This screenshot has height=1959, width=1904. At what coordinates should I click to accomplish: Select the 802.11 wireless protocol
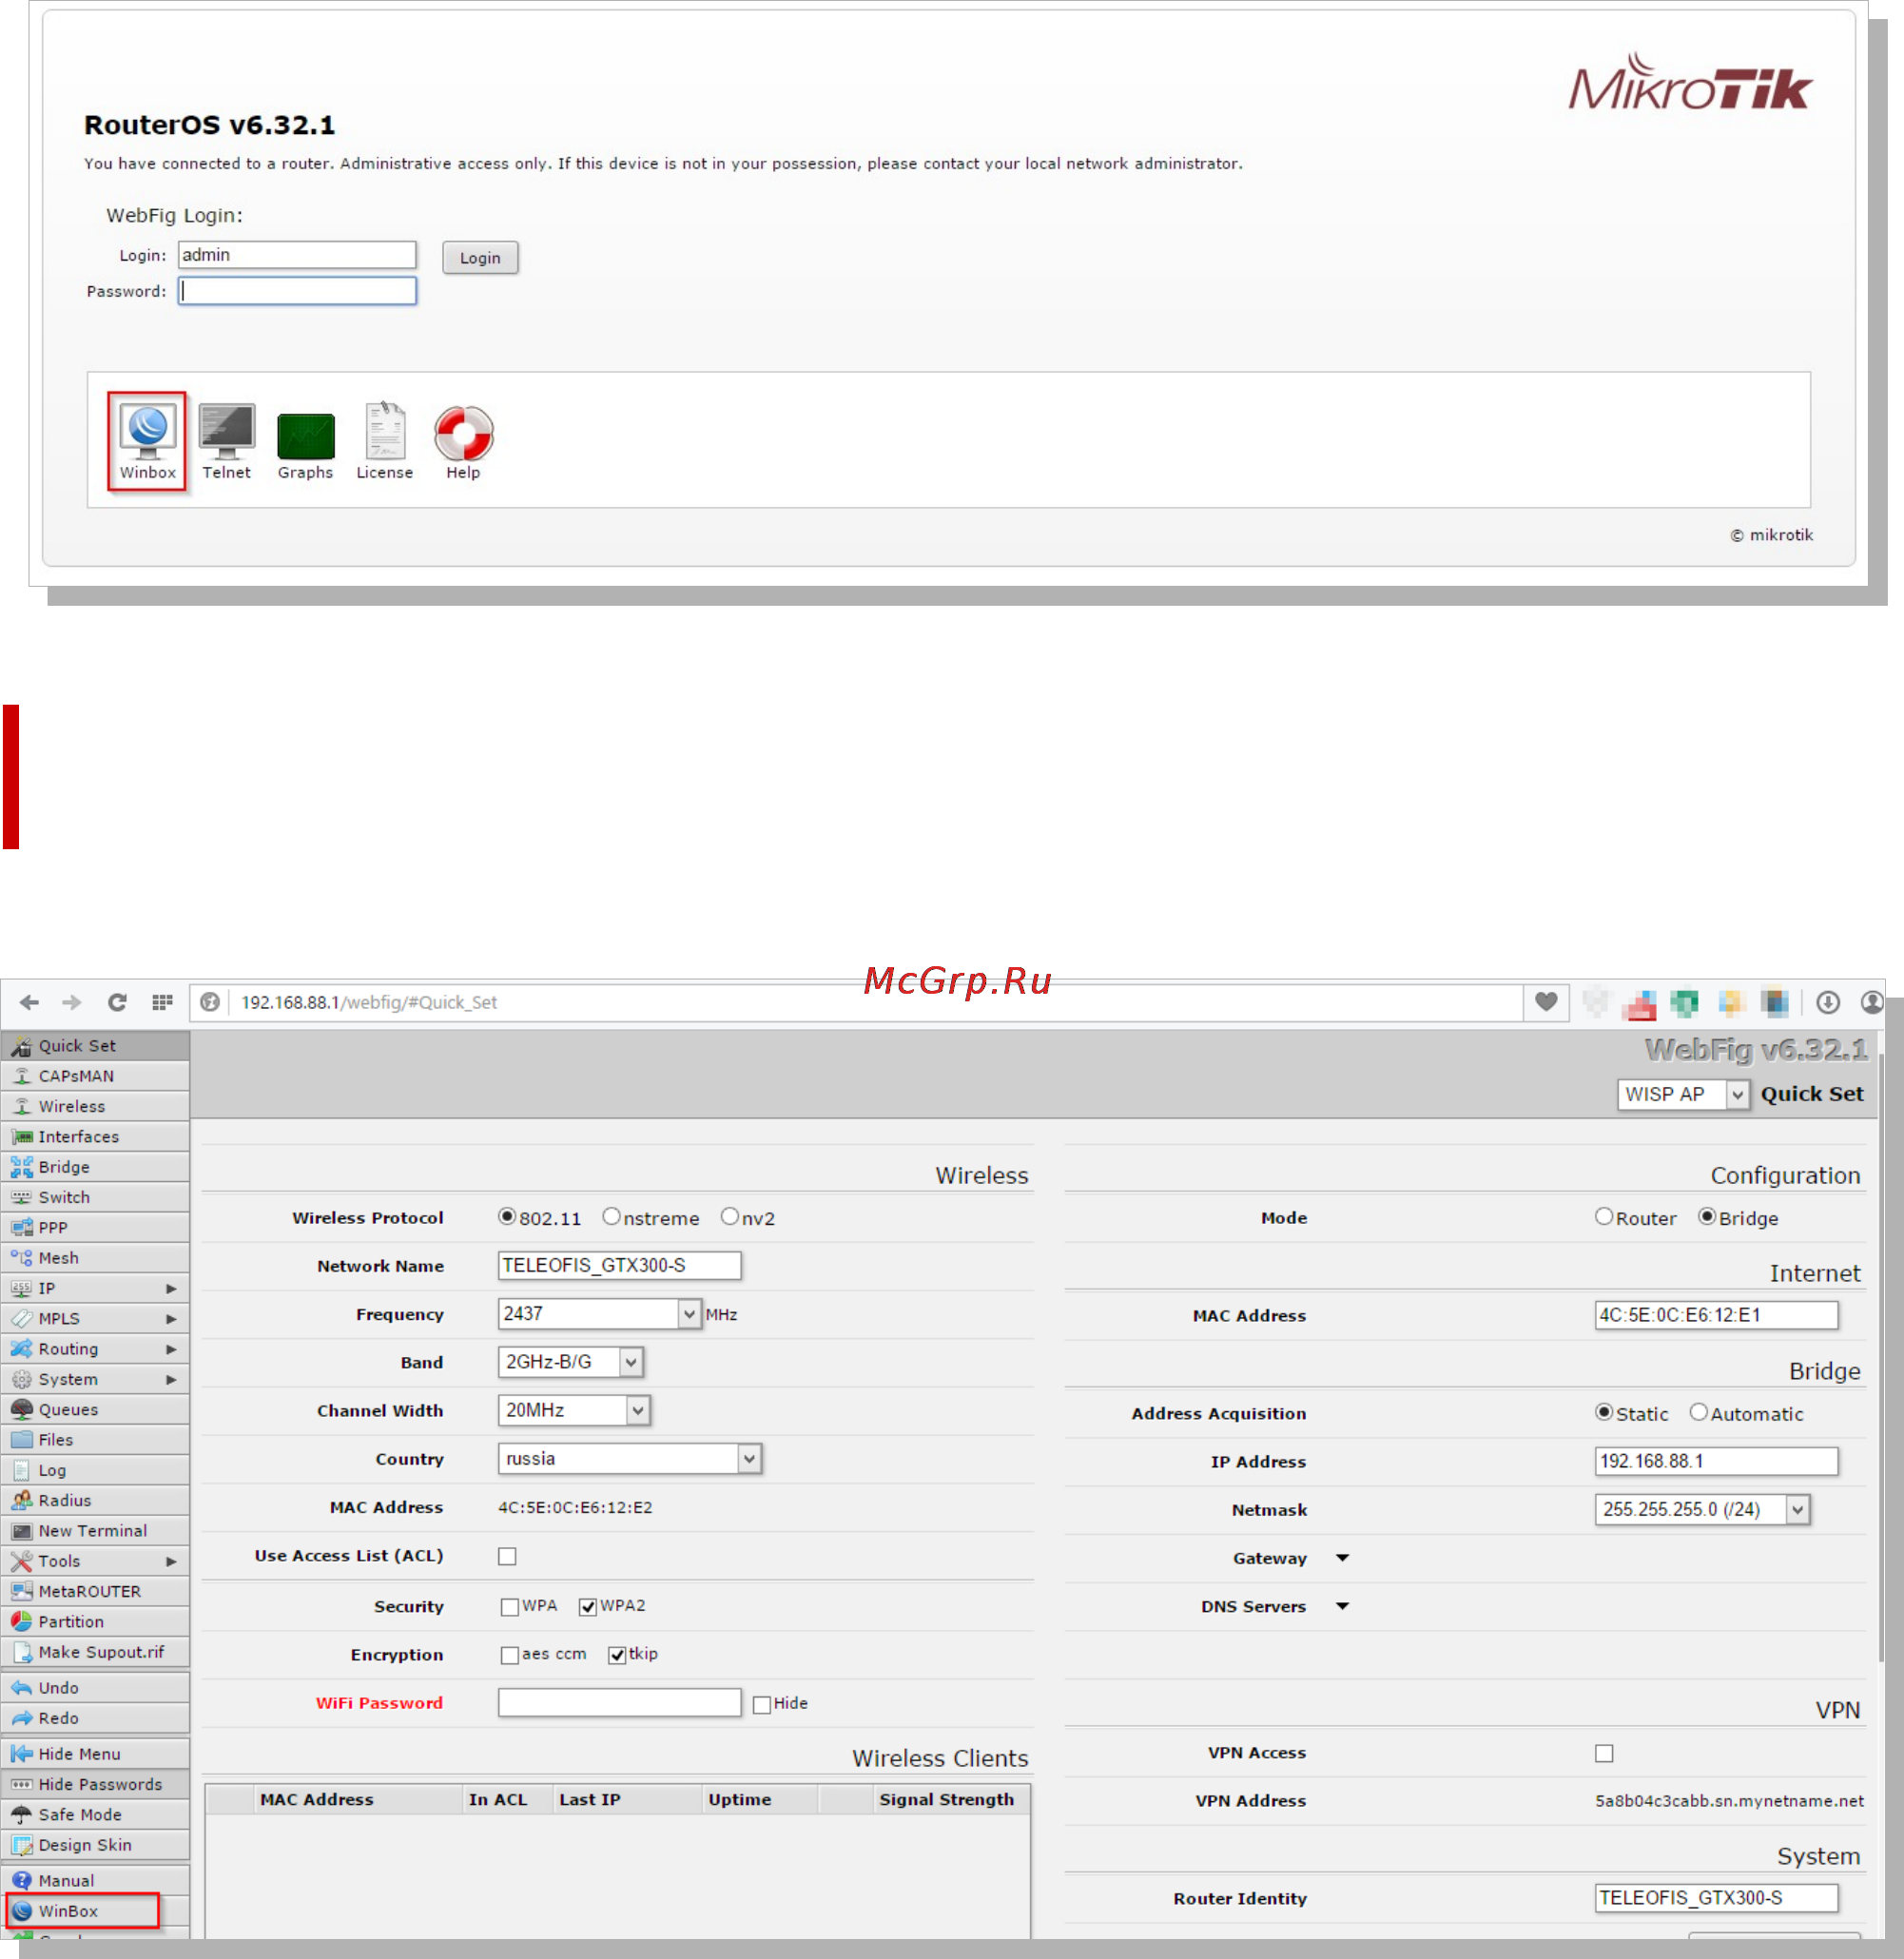(x=507, y=1217)
